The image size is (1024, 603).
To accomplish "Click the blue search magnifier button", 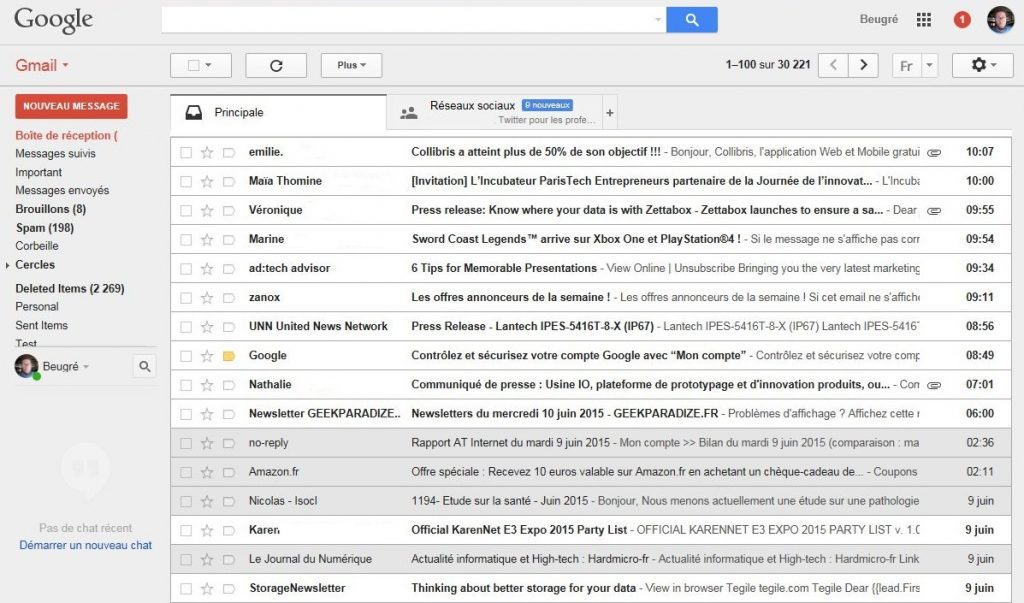I will pyautogui.click(x=692, y=20).
